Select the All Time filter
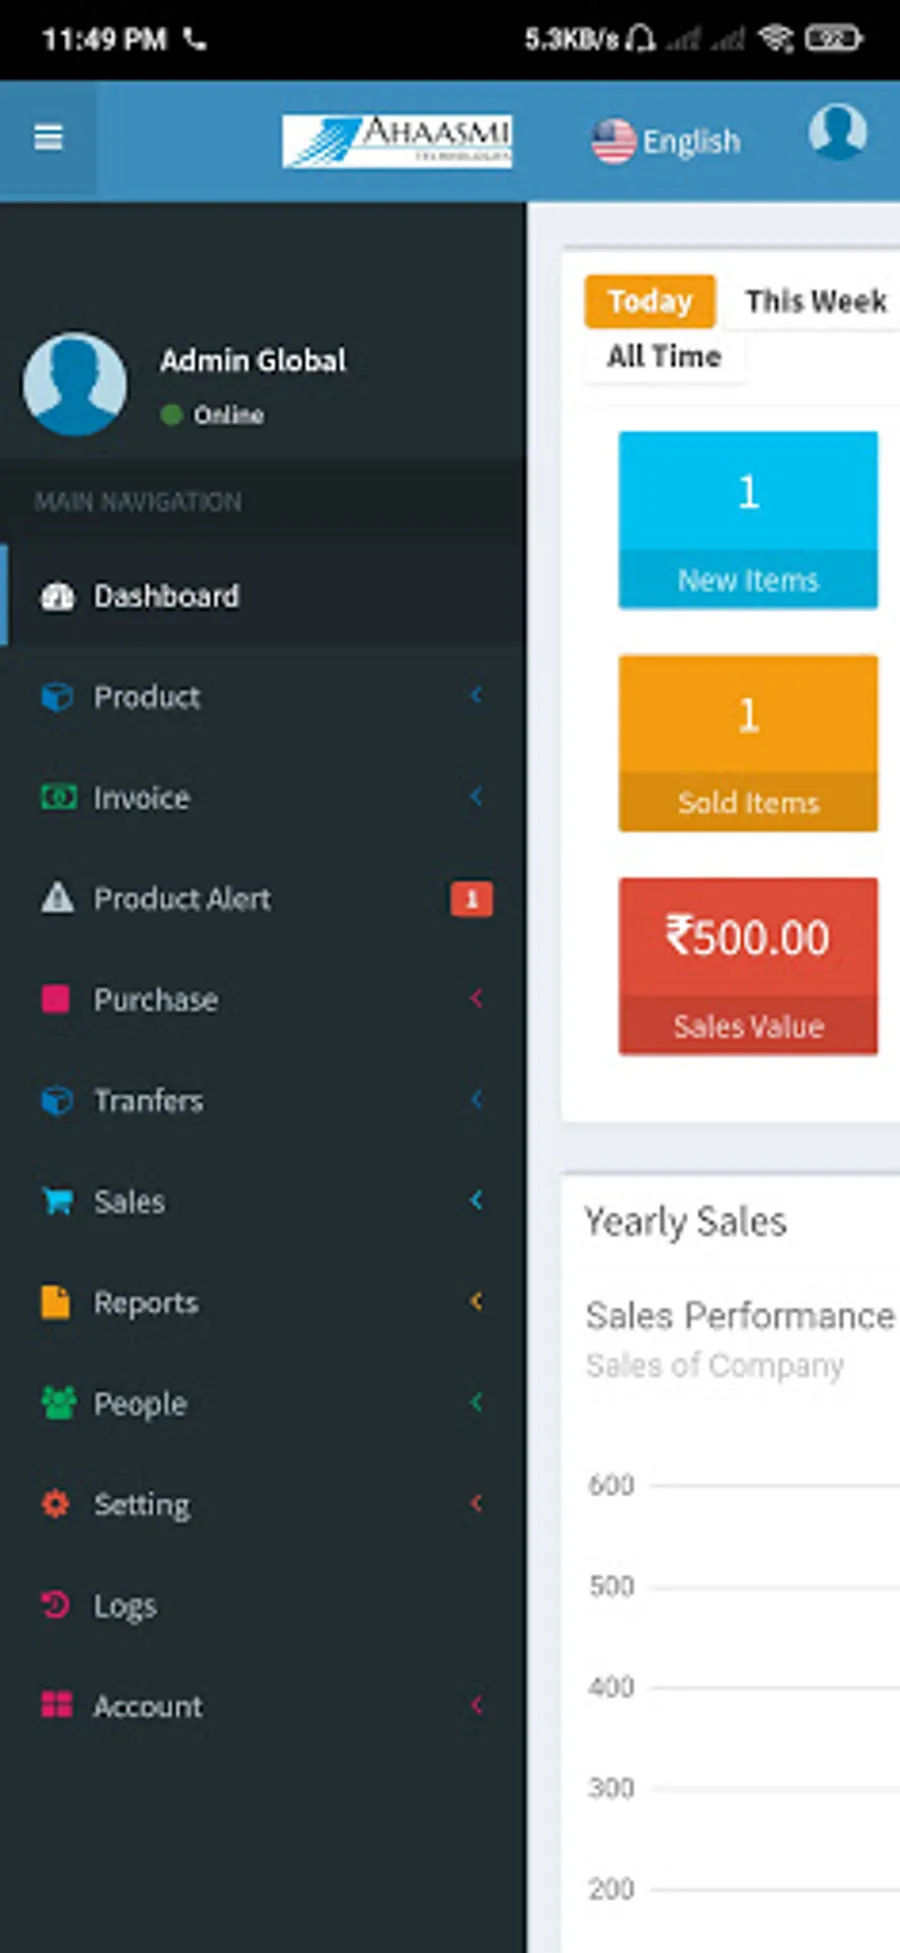The image size is (900, 1953). point(664,356)
